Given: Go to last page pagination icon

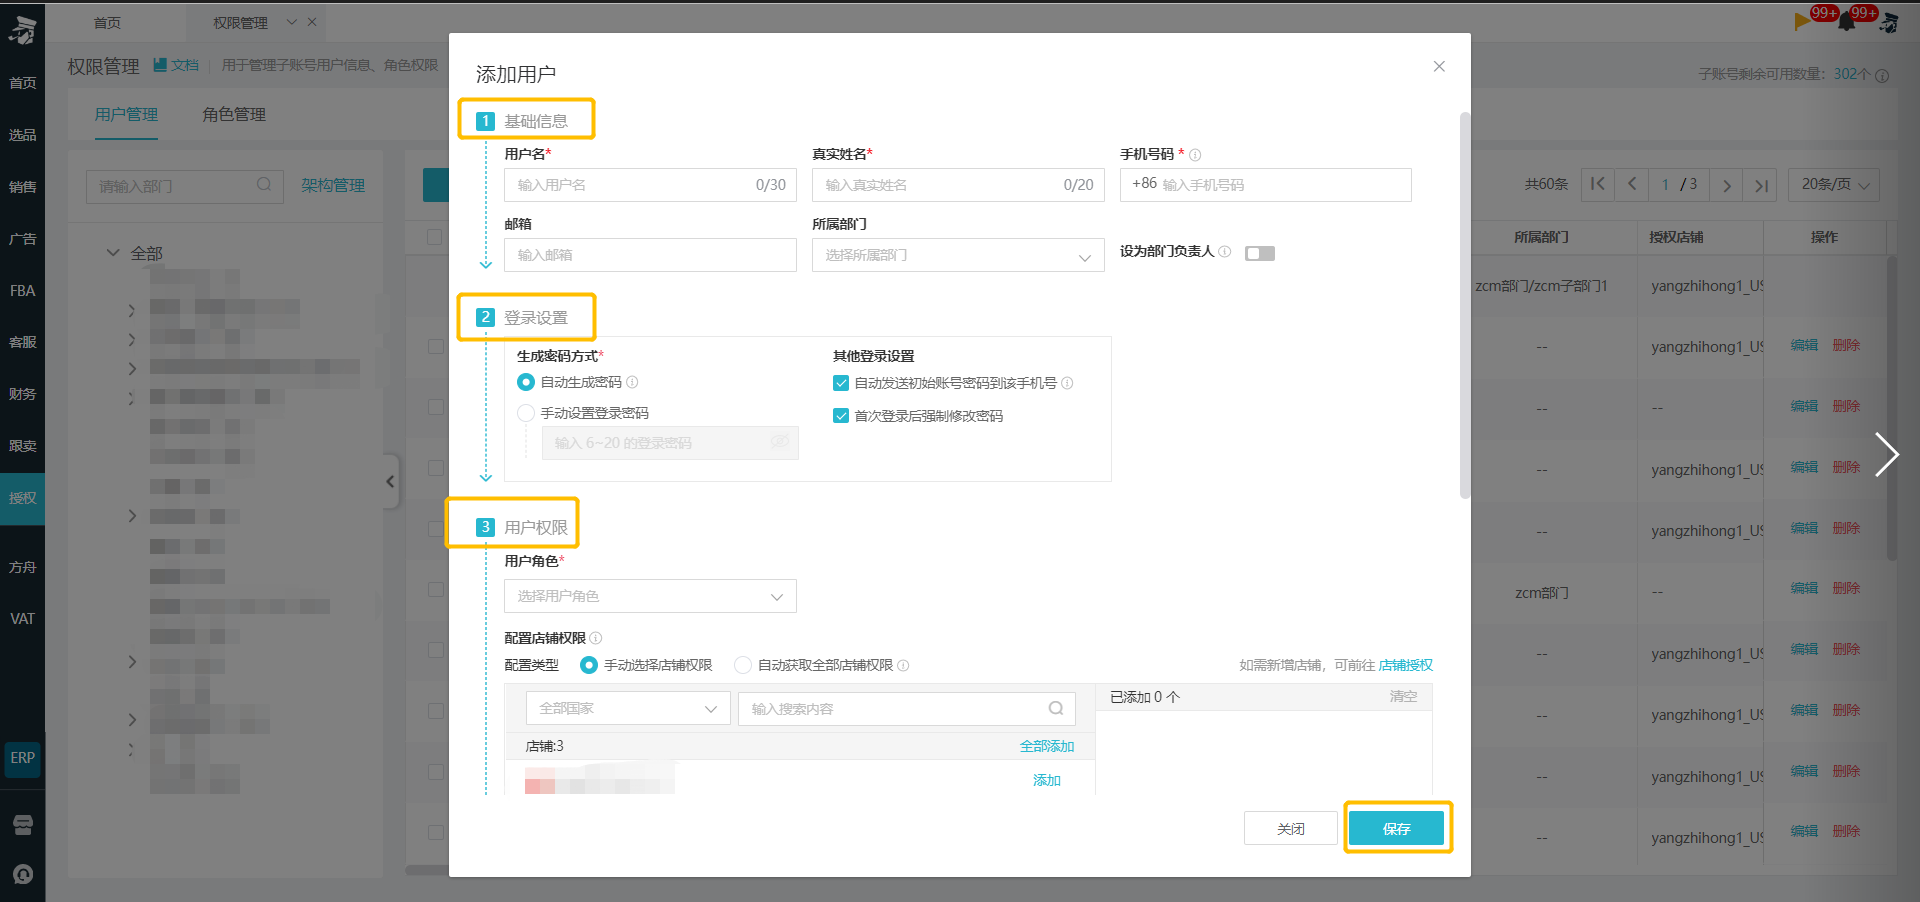Looking at the screenshot, I should [x=1760, y=184].
